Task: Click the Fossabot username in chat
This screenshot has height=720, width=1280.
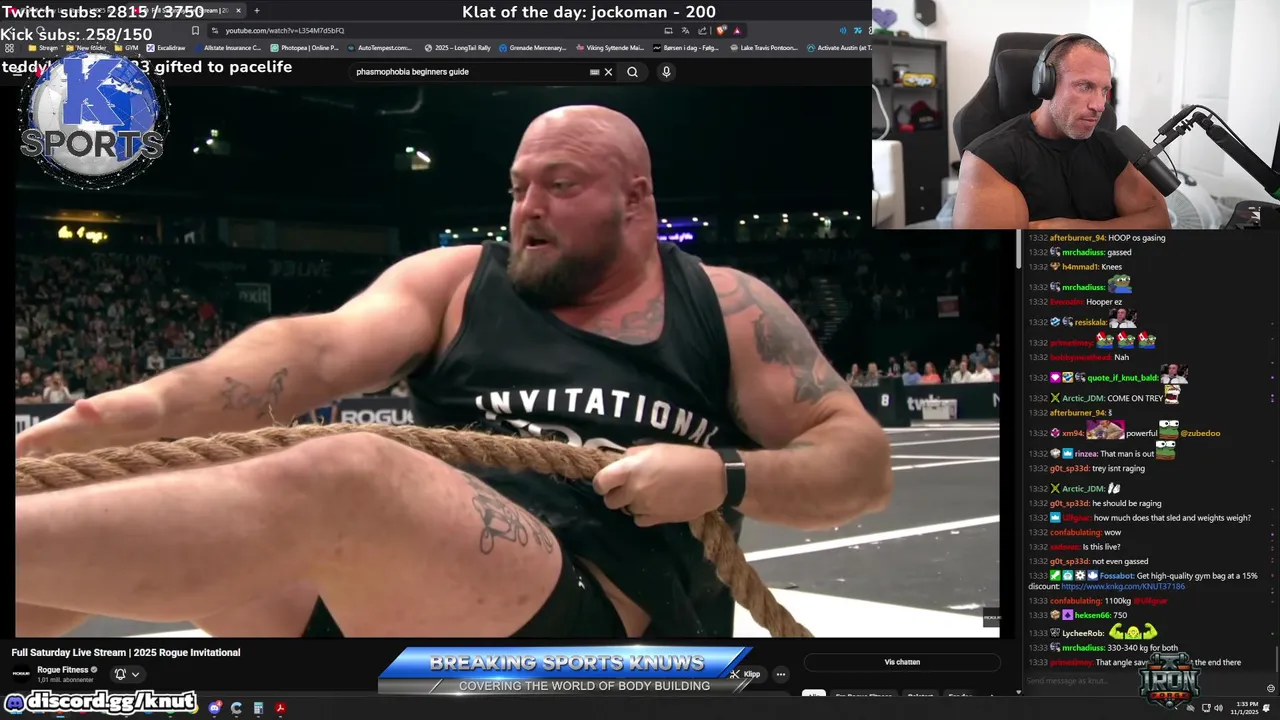Action: tap(1115, 576)
